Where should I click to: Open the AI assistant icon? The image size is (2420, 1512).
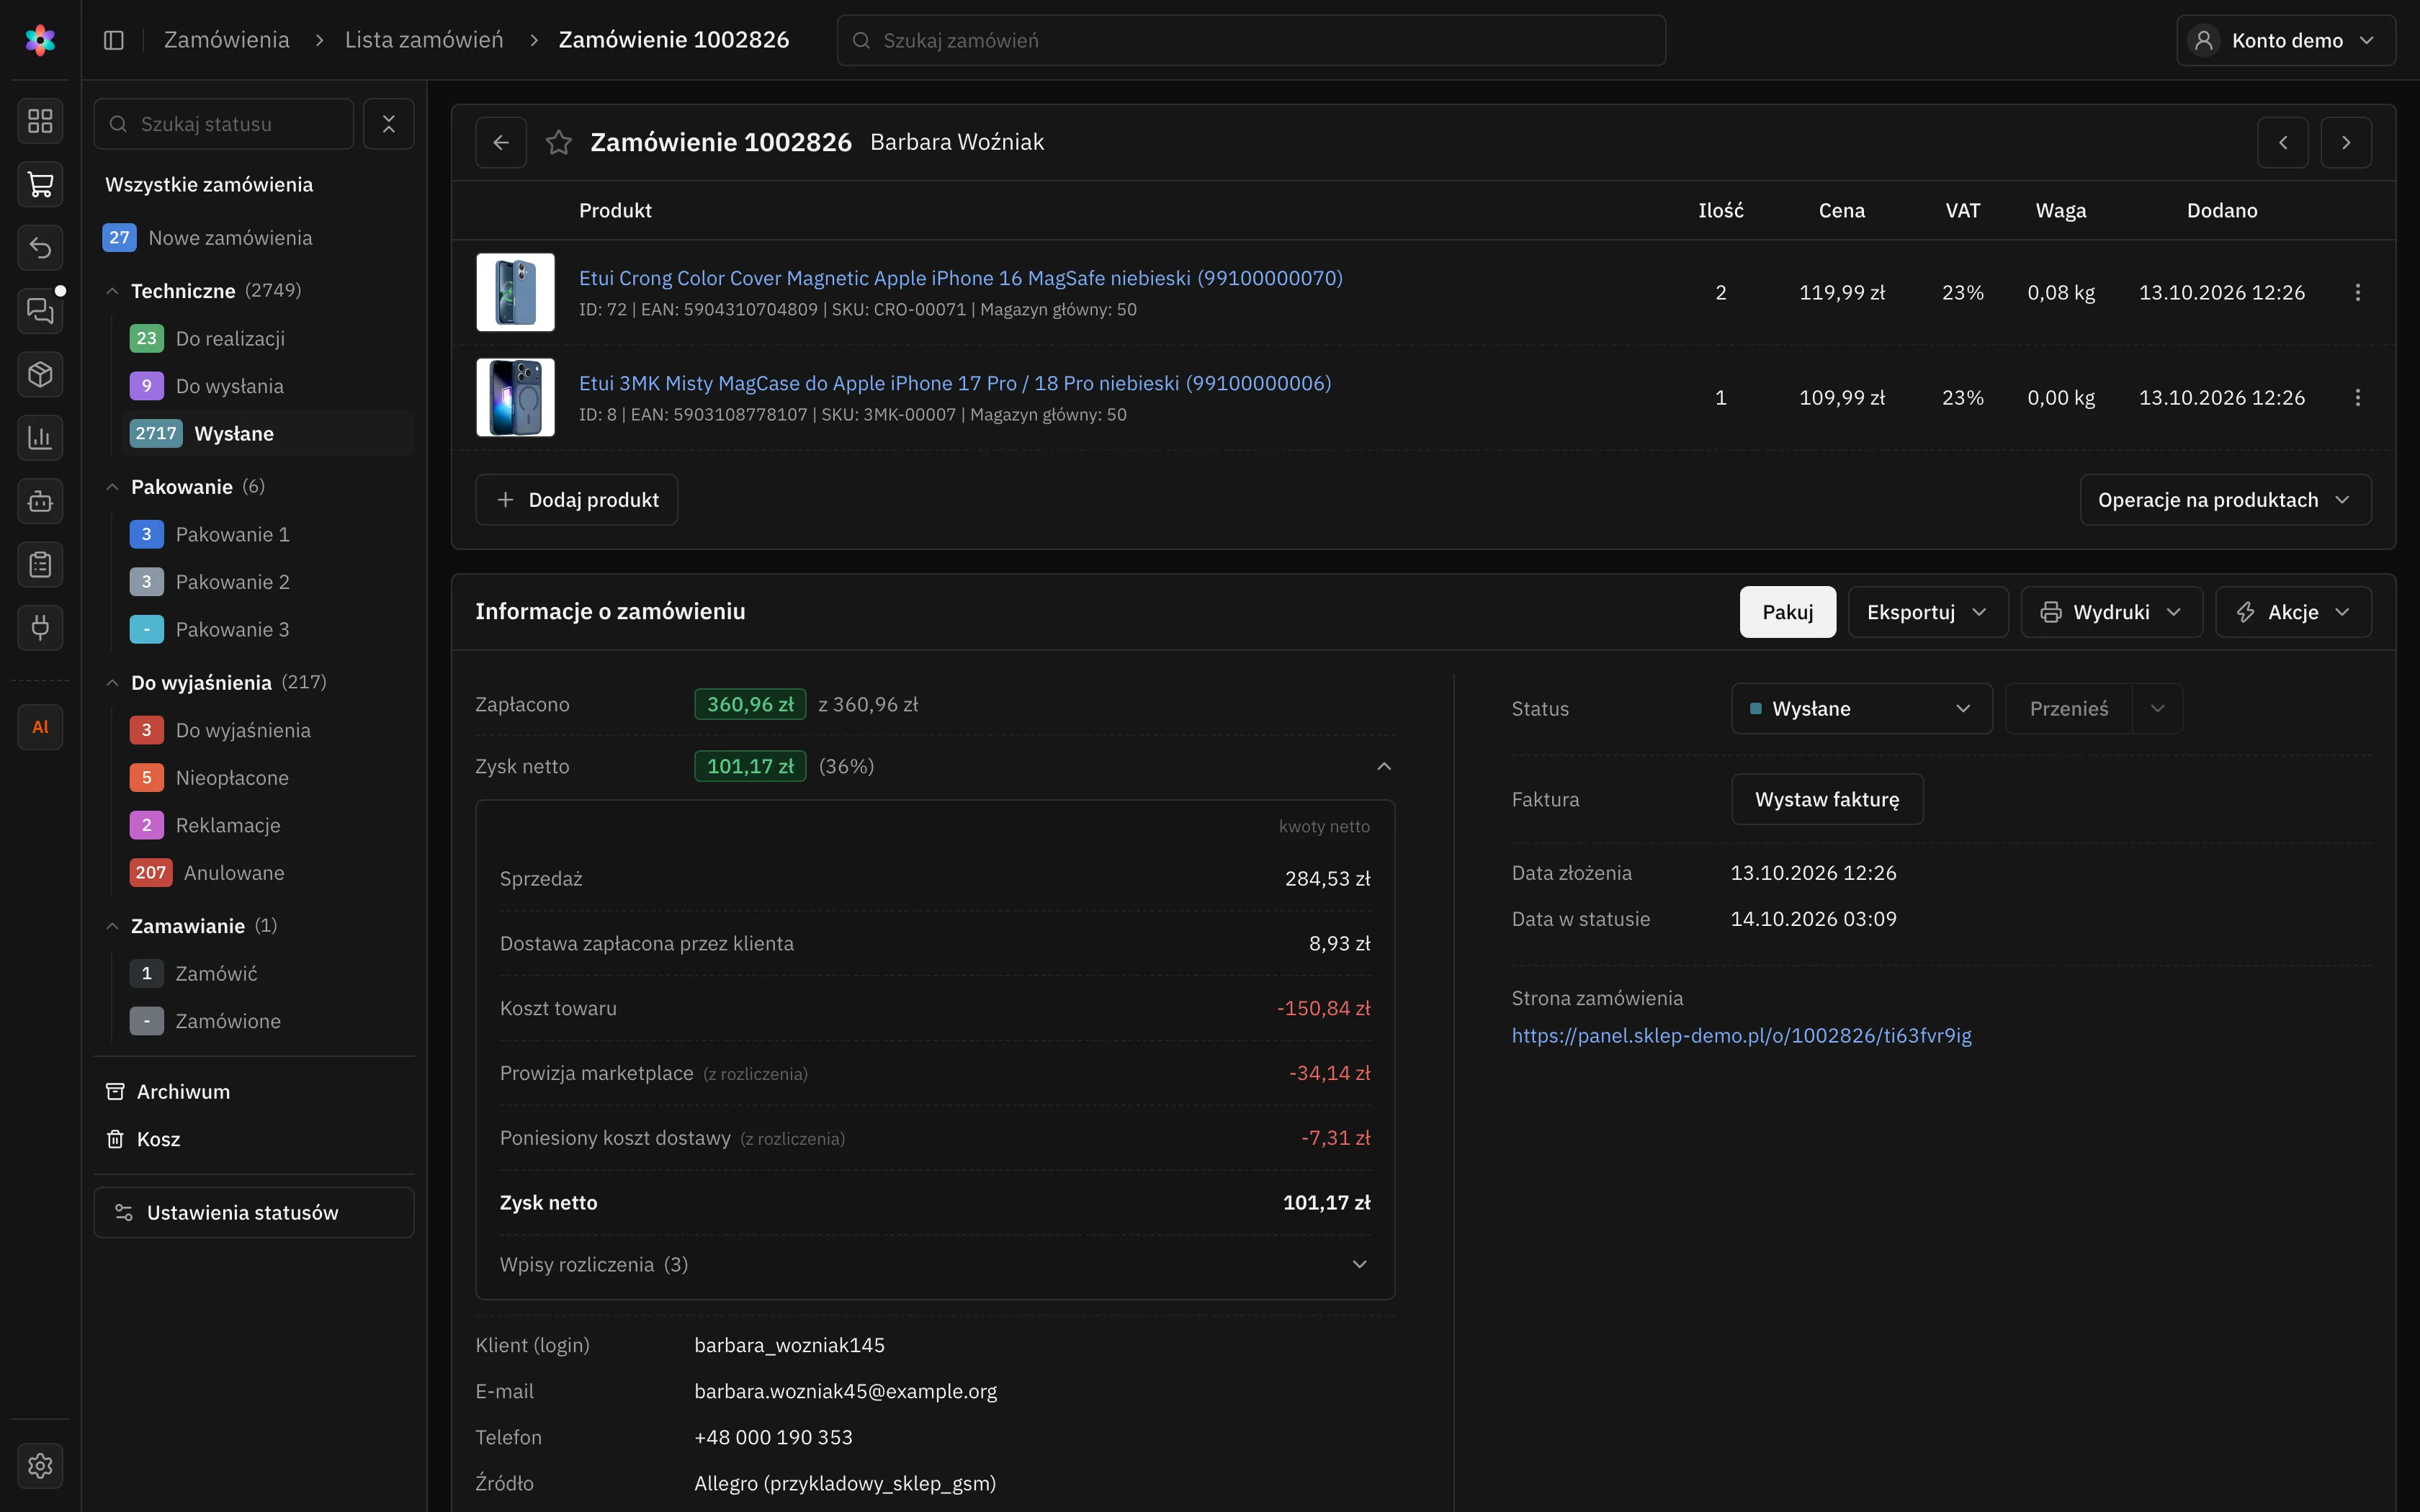40,727
